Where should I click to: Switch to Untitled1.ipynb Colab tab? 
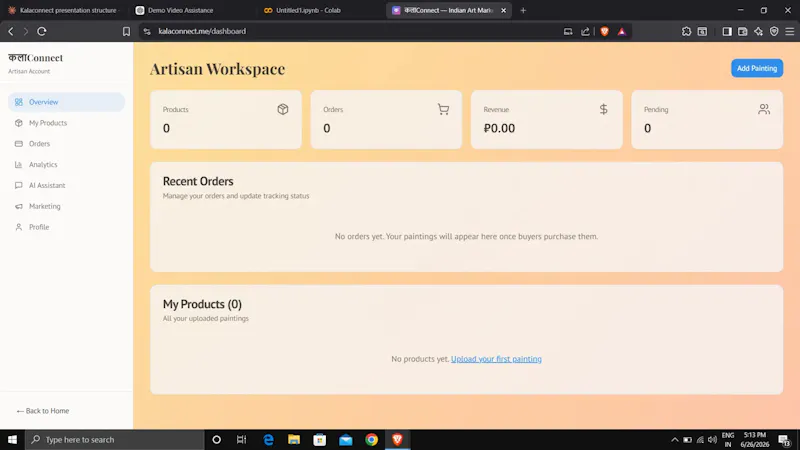(x=308, y=10)
